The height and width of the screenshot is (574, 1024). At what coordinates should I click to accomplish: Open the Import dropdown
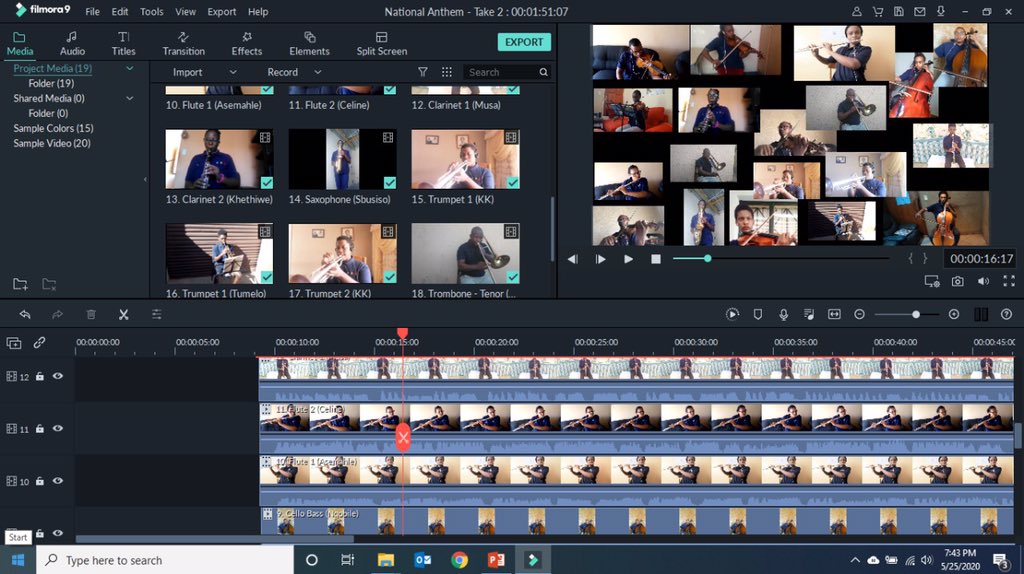(204, 72)
